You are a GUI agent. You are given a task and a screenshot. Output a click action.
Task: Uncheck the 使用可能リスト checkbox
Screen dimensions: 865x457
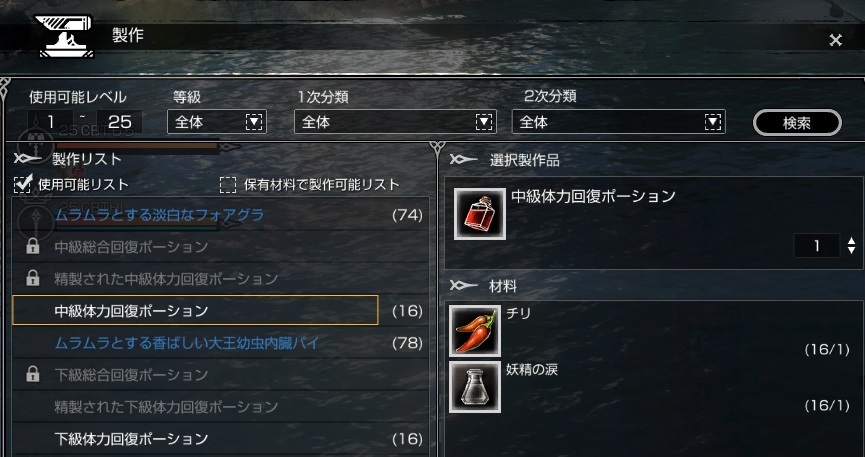[x=22, y=184]
